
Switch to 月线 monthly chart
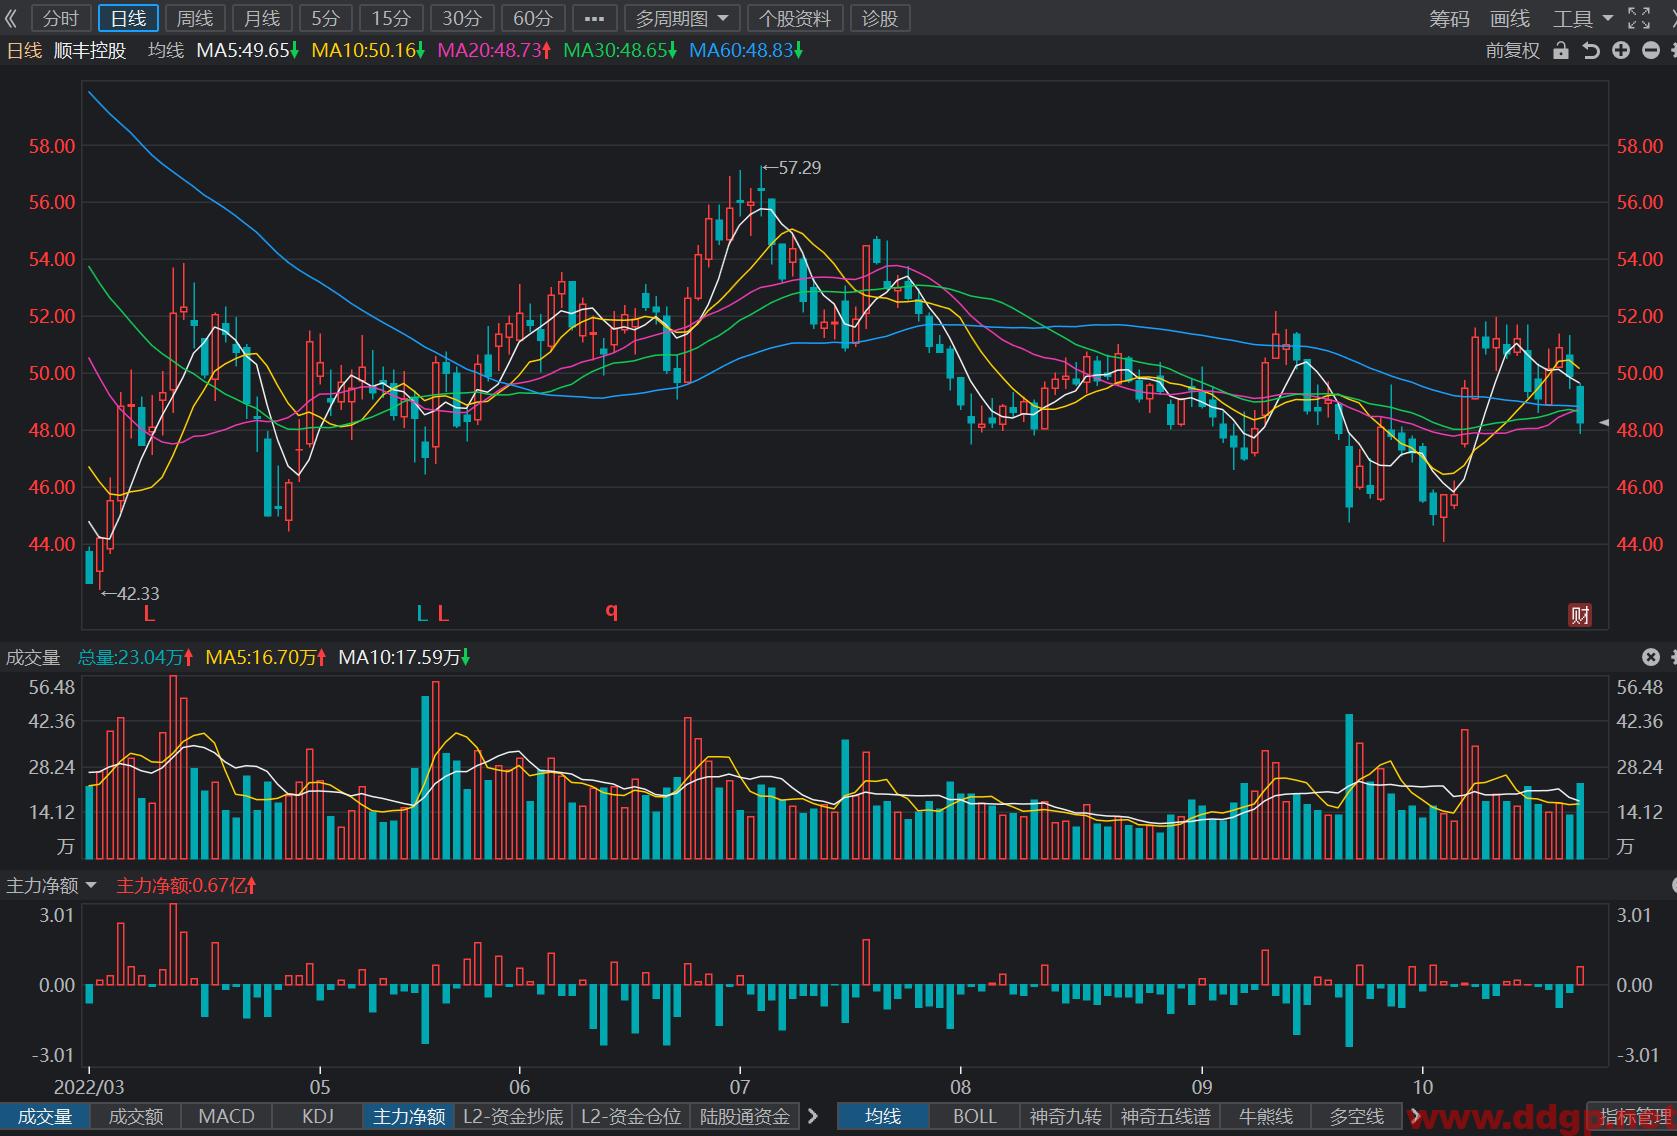tap(262, 18)
